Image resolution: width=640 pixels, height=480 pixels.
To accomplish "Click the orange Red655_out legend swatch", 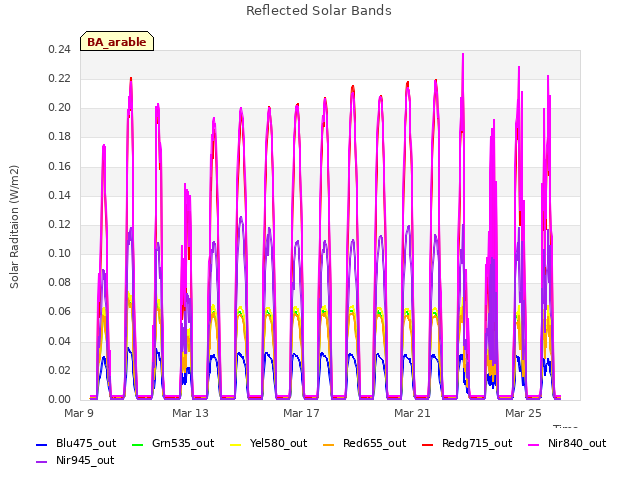I will tap(328, 444).
